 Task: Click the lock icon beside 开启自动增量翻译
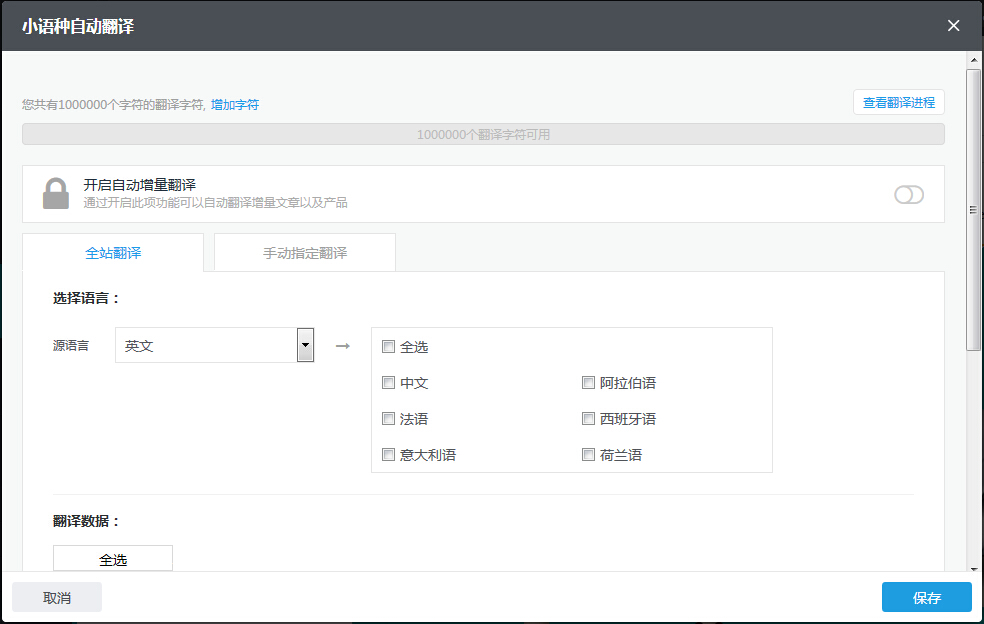pos(56,193)
